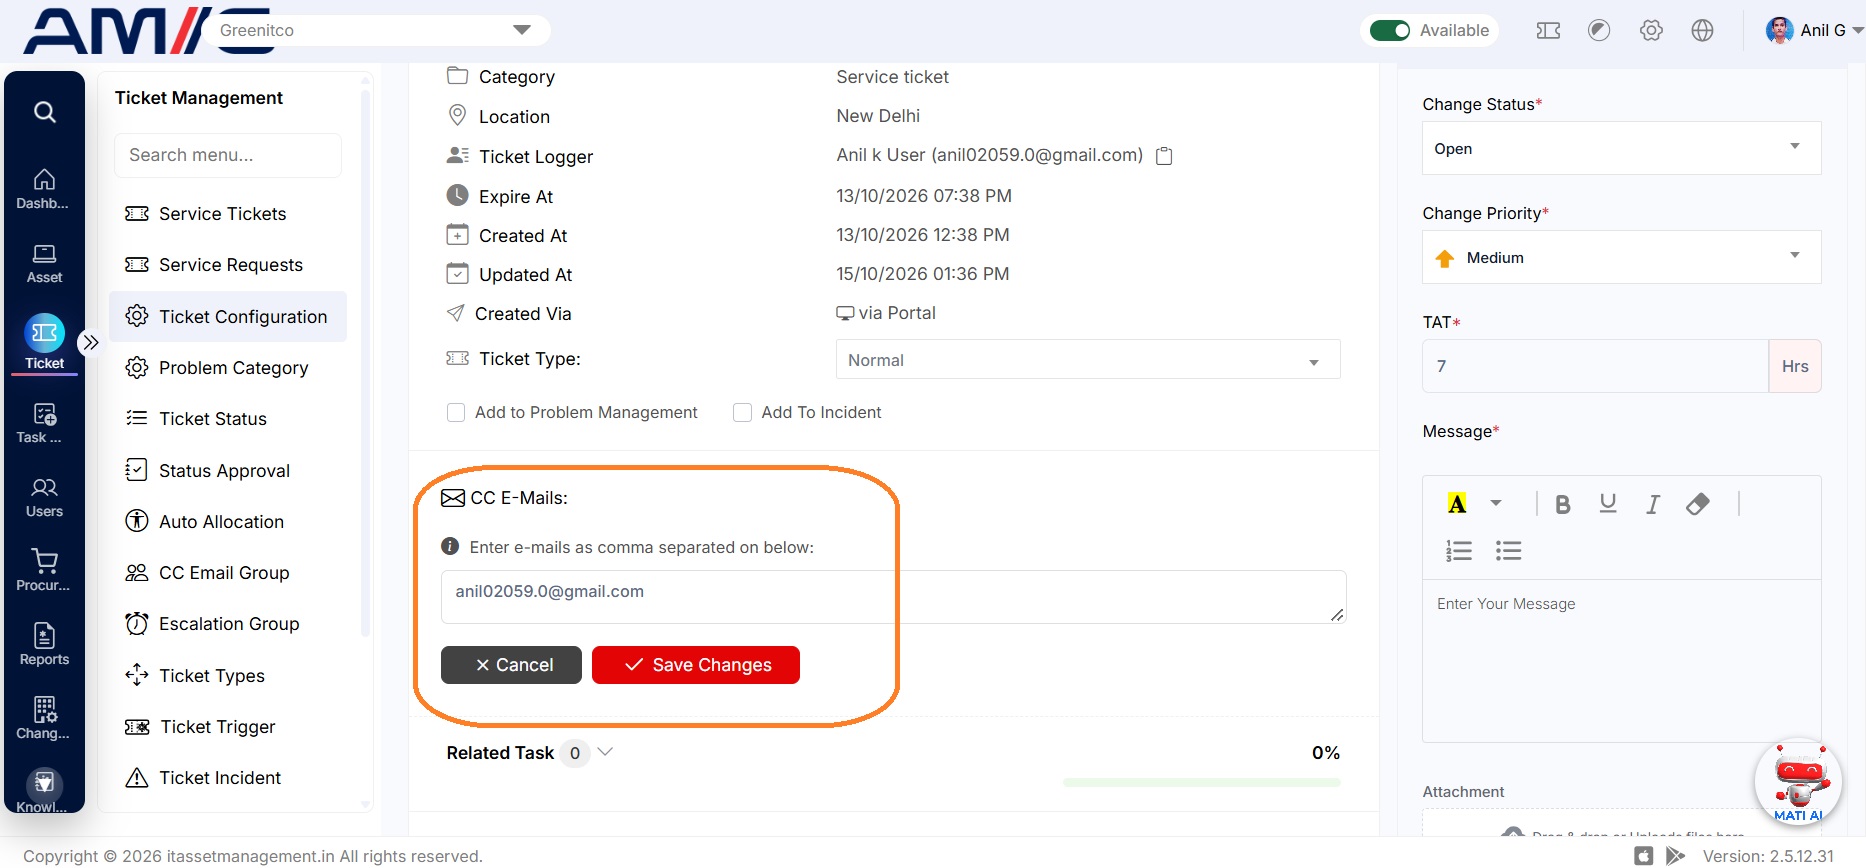Screen dimensions: 1866x868
Task: Check the Add To Incident box
Action: (742, 412)
